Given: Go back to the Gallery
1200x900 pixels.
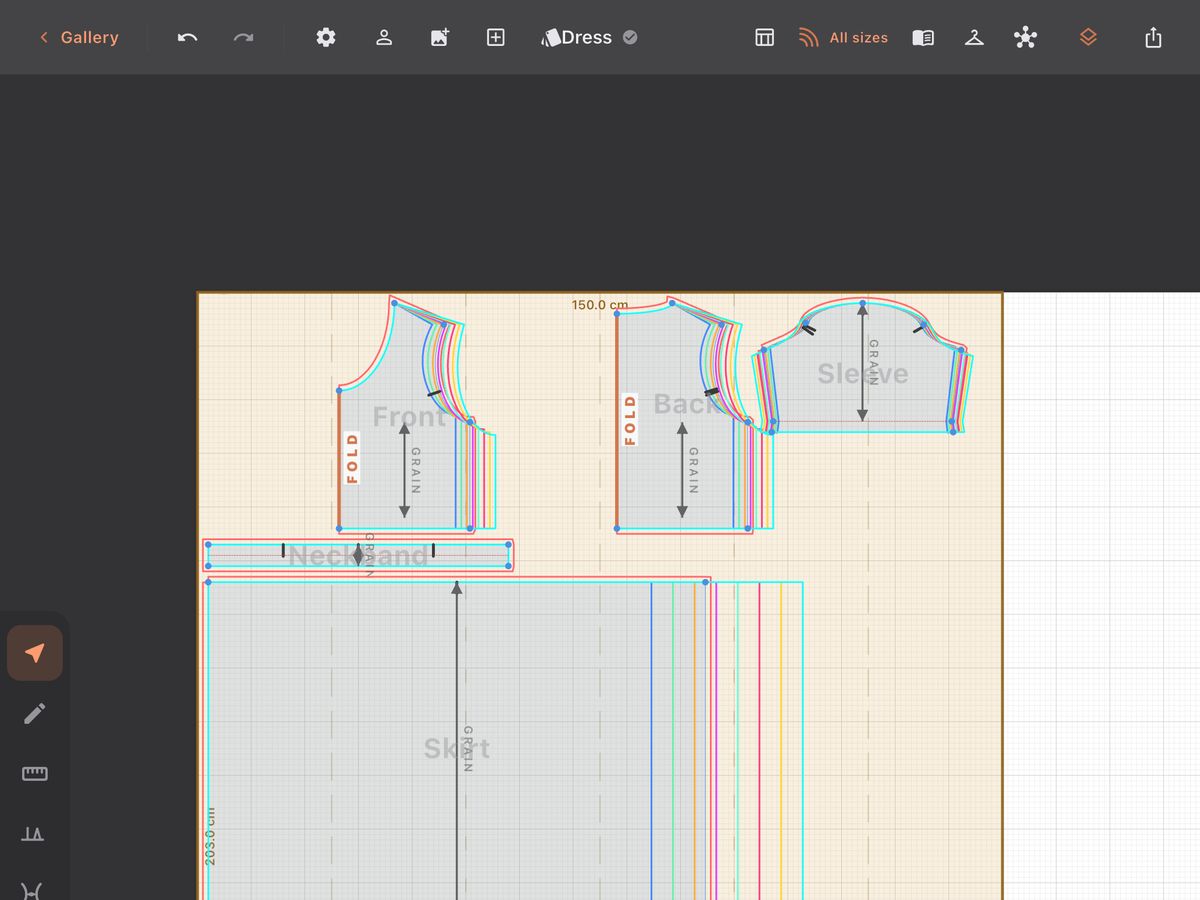Looking at the screenshot, I should point(79,37).
